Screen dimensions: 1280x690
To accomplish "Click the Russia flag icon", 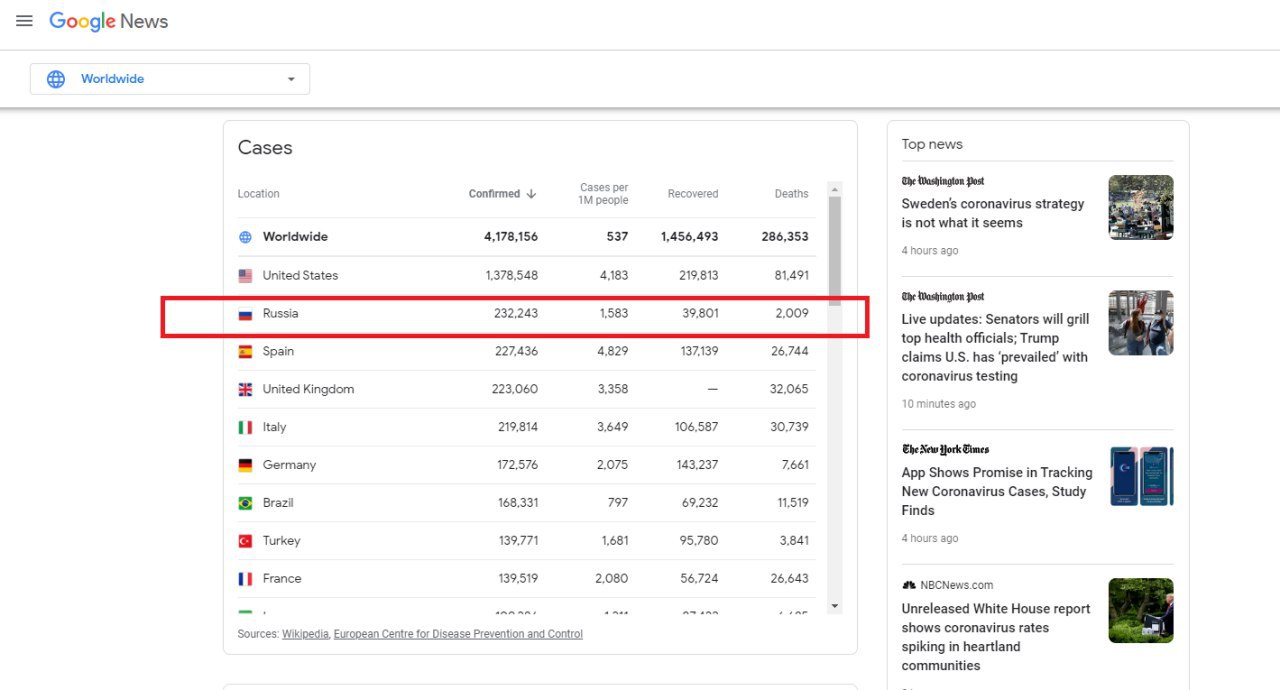I will 245,313.
